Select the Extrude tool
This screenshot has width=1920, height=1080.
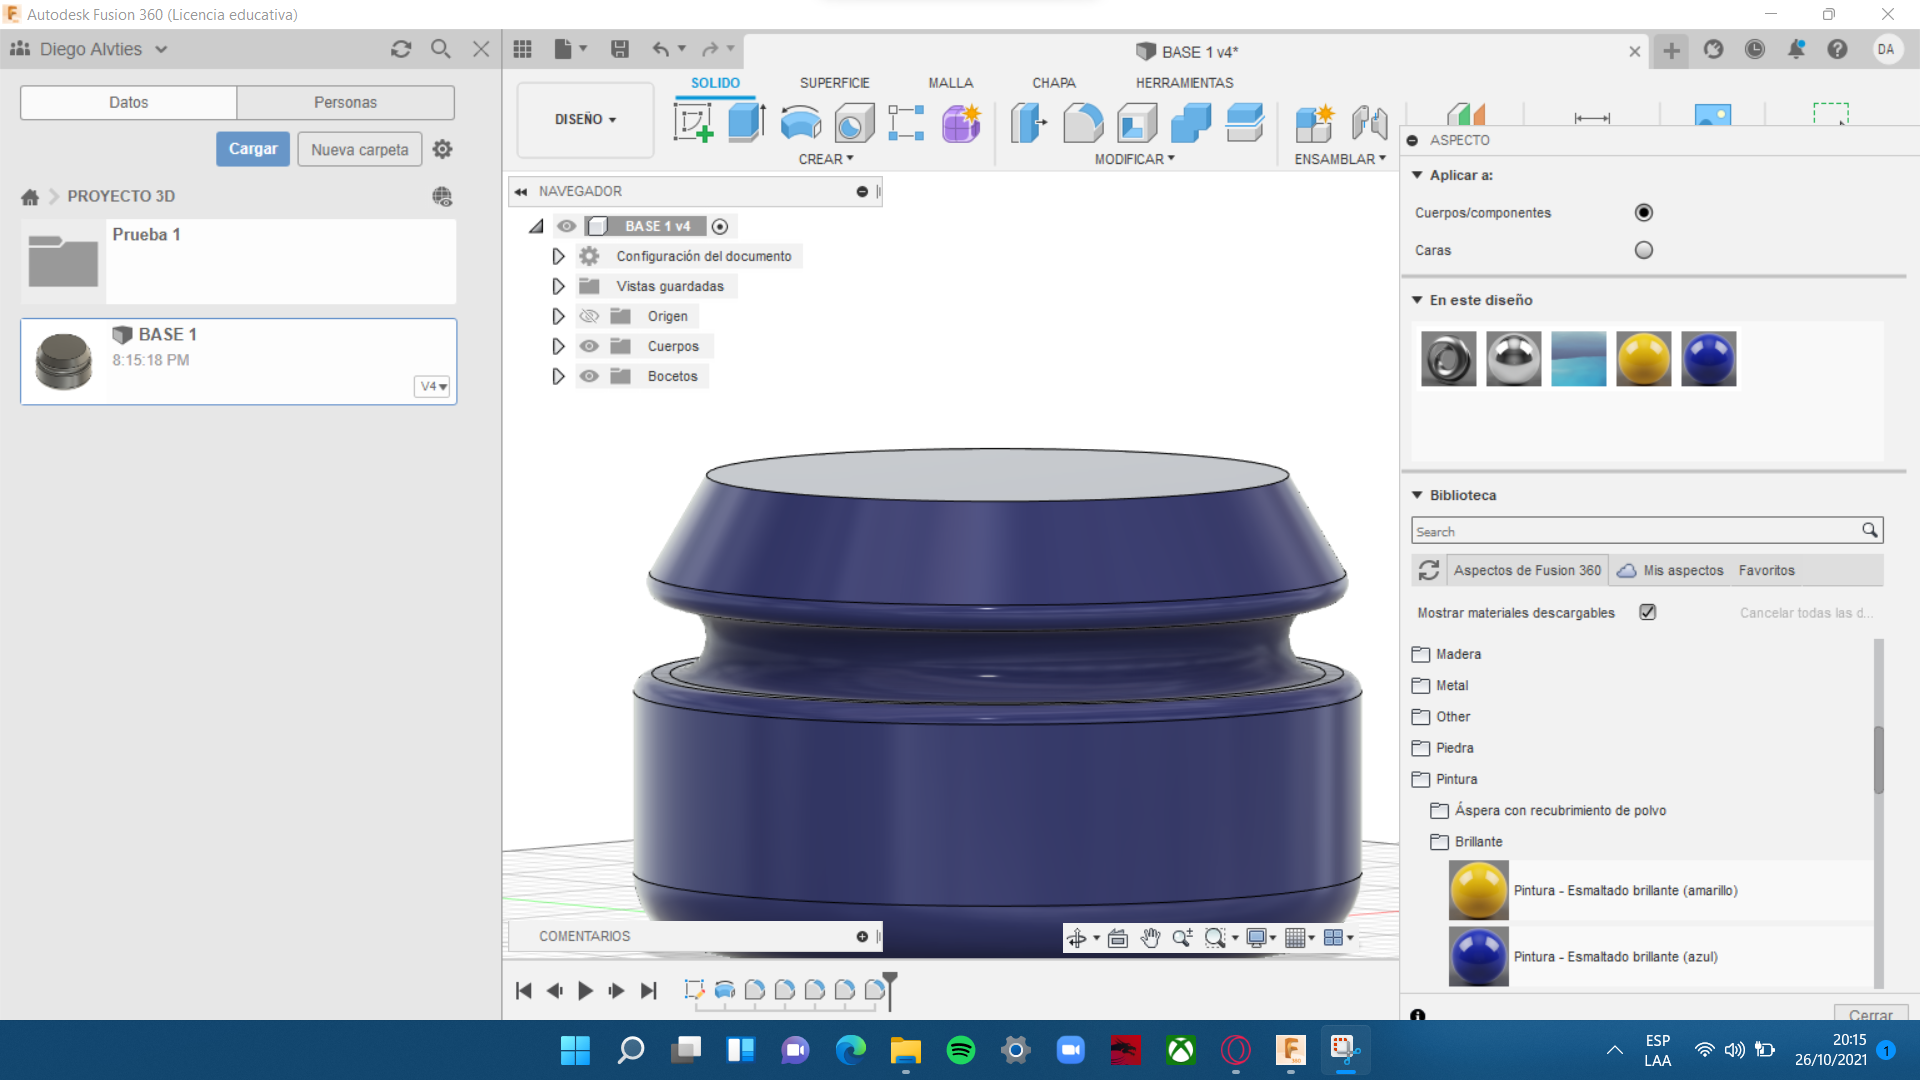click(x=746, y=123)
